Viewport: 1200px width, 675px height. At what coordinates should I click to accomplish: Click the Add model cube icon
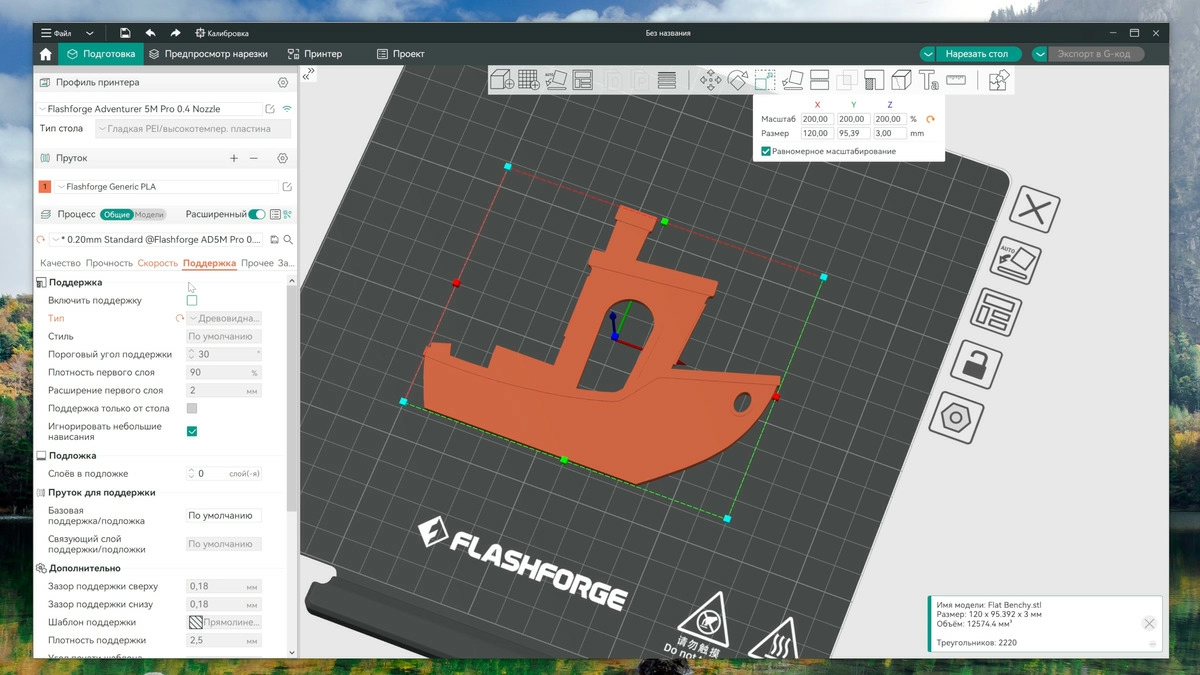tap(502, 80)
